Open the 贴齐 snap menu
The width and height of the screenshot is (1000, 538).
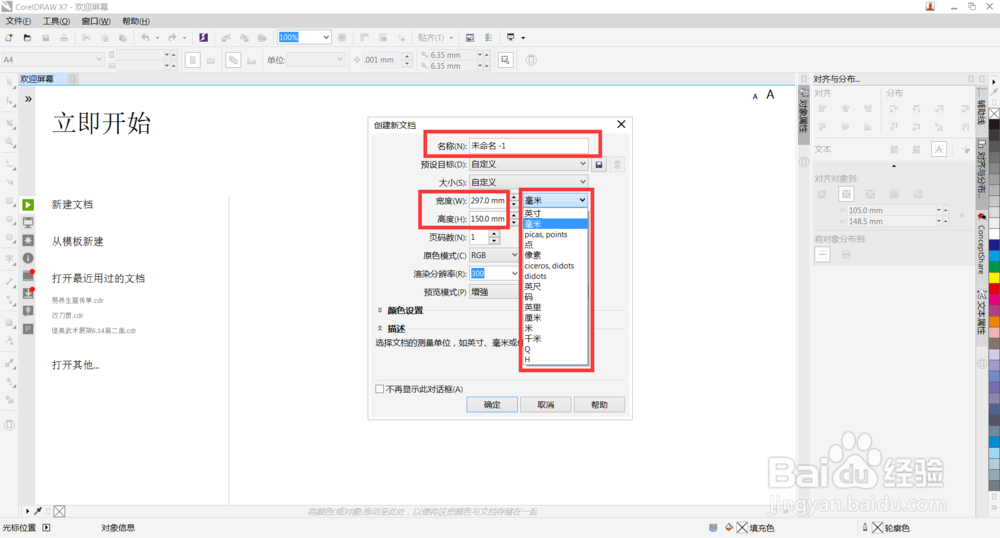[x=435, y=38]
